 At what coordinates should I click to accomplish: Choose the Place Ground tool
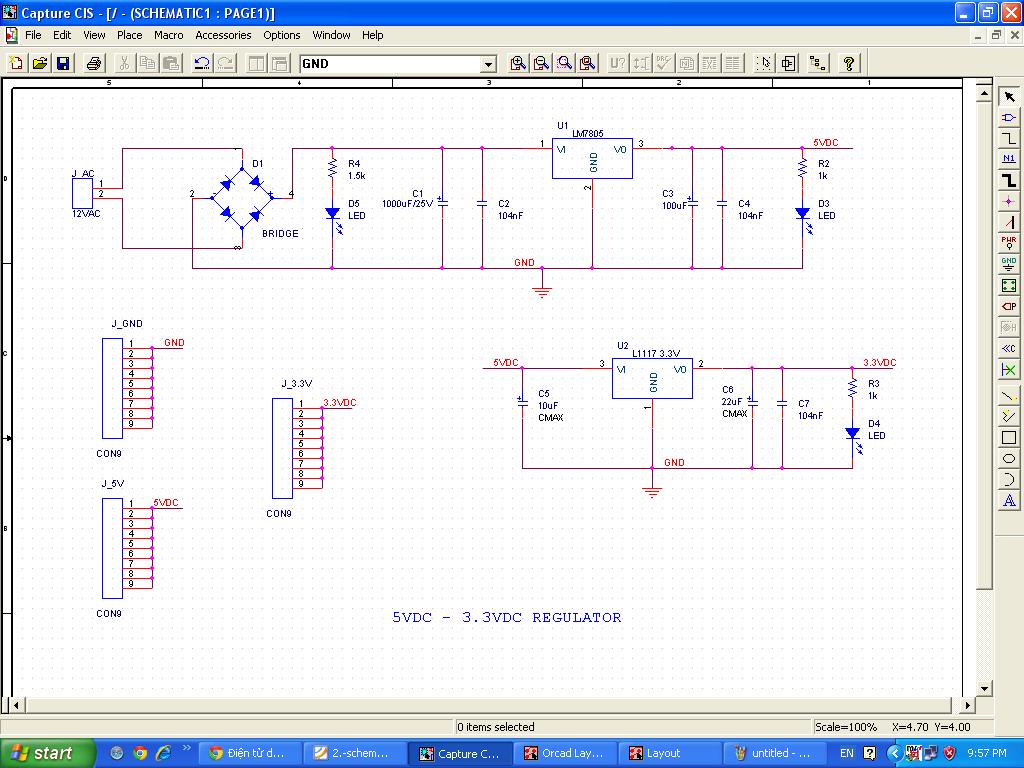click(x=1009, y=264)
